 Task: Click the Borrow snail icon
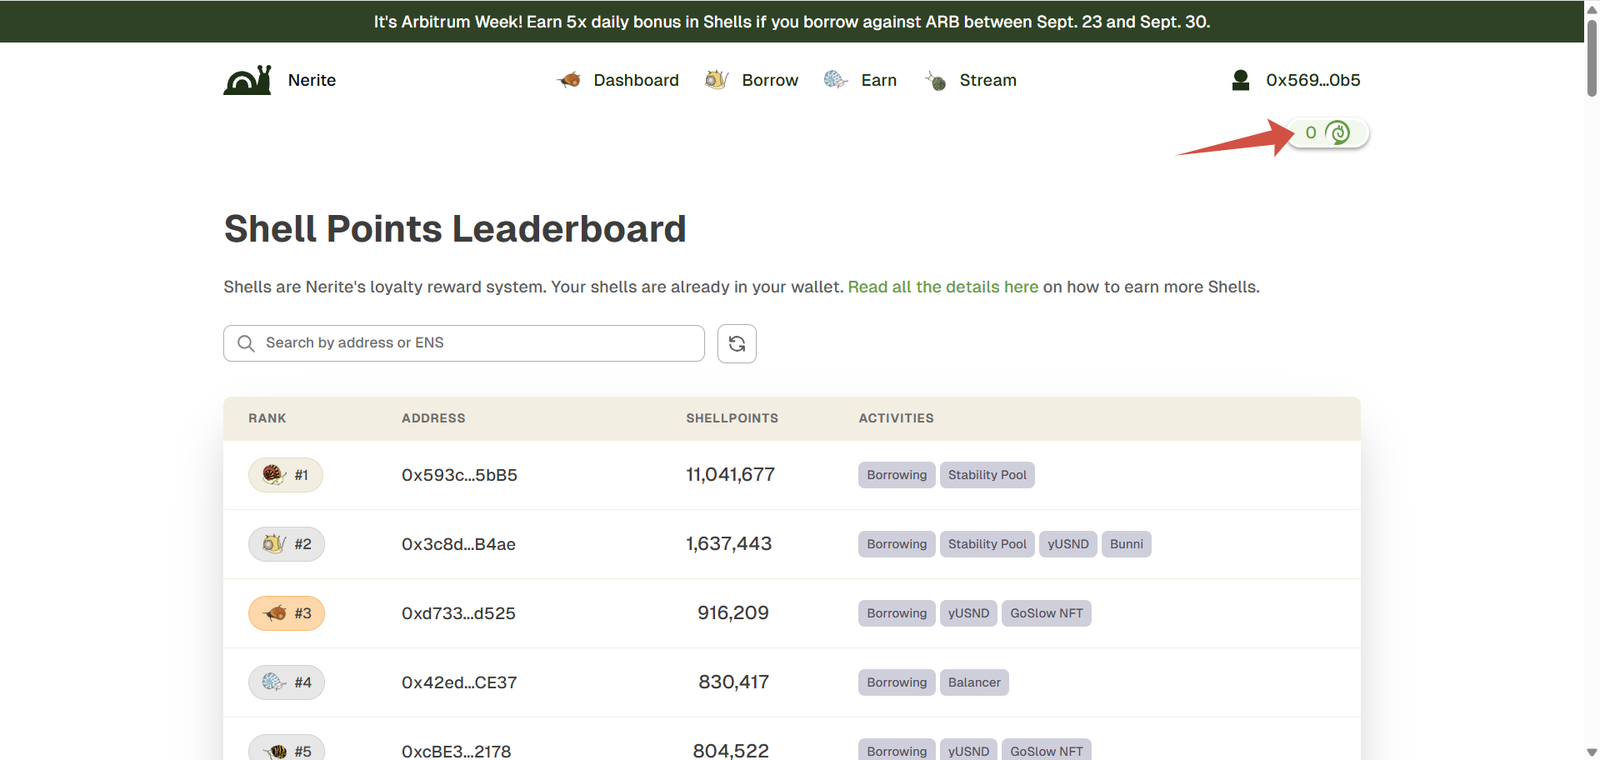click(x=716, y=80)
